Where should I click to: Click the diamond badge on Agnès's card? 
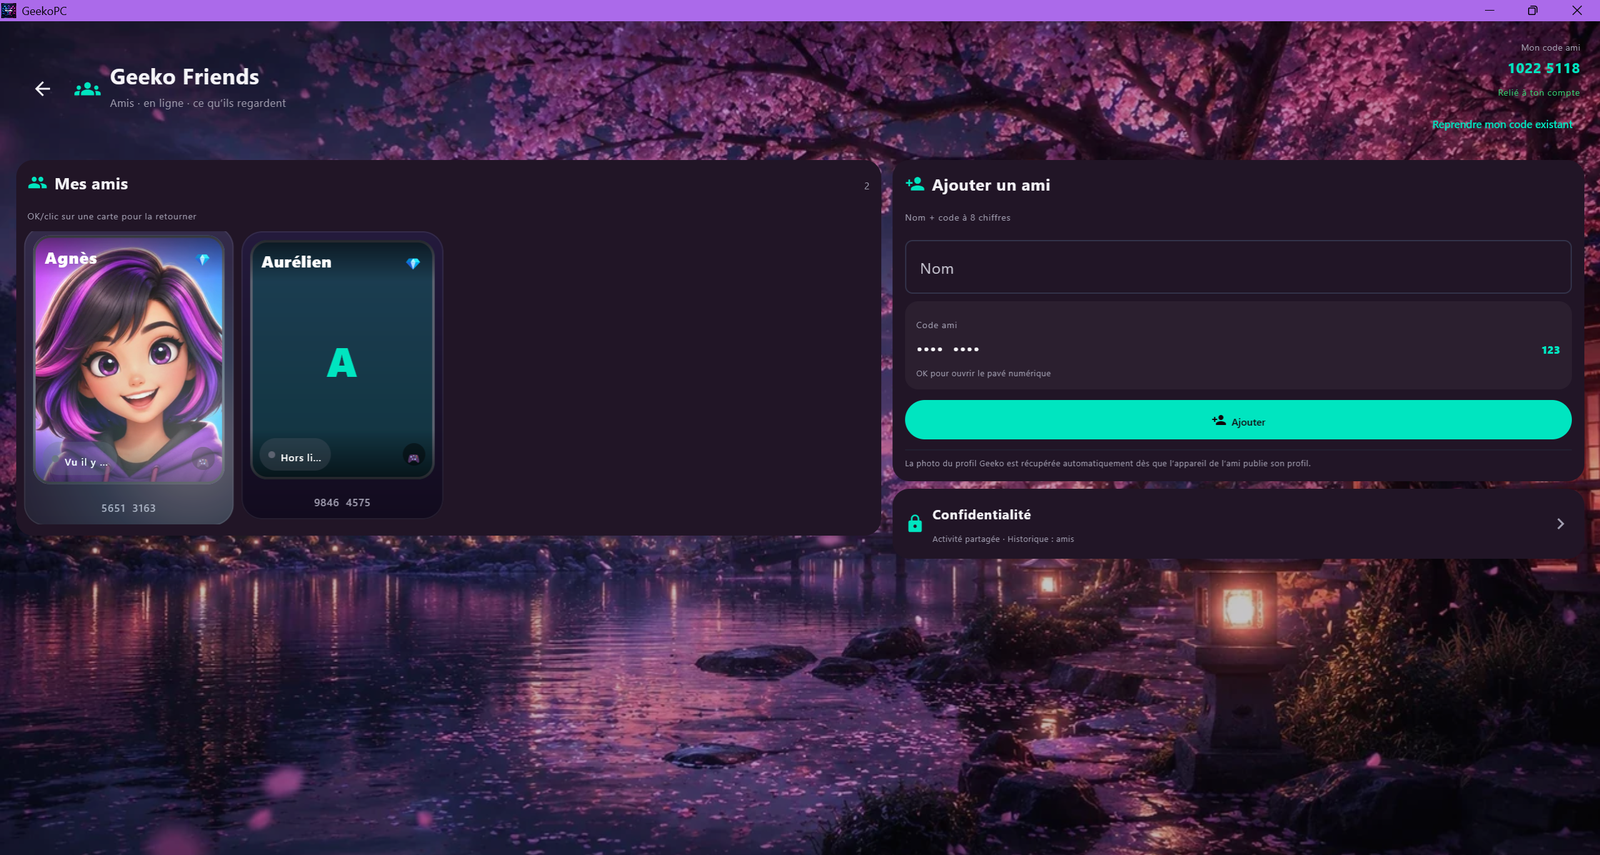click(204, 259)
